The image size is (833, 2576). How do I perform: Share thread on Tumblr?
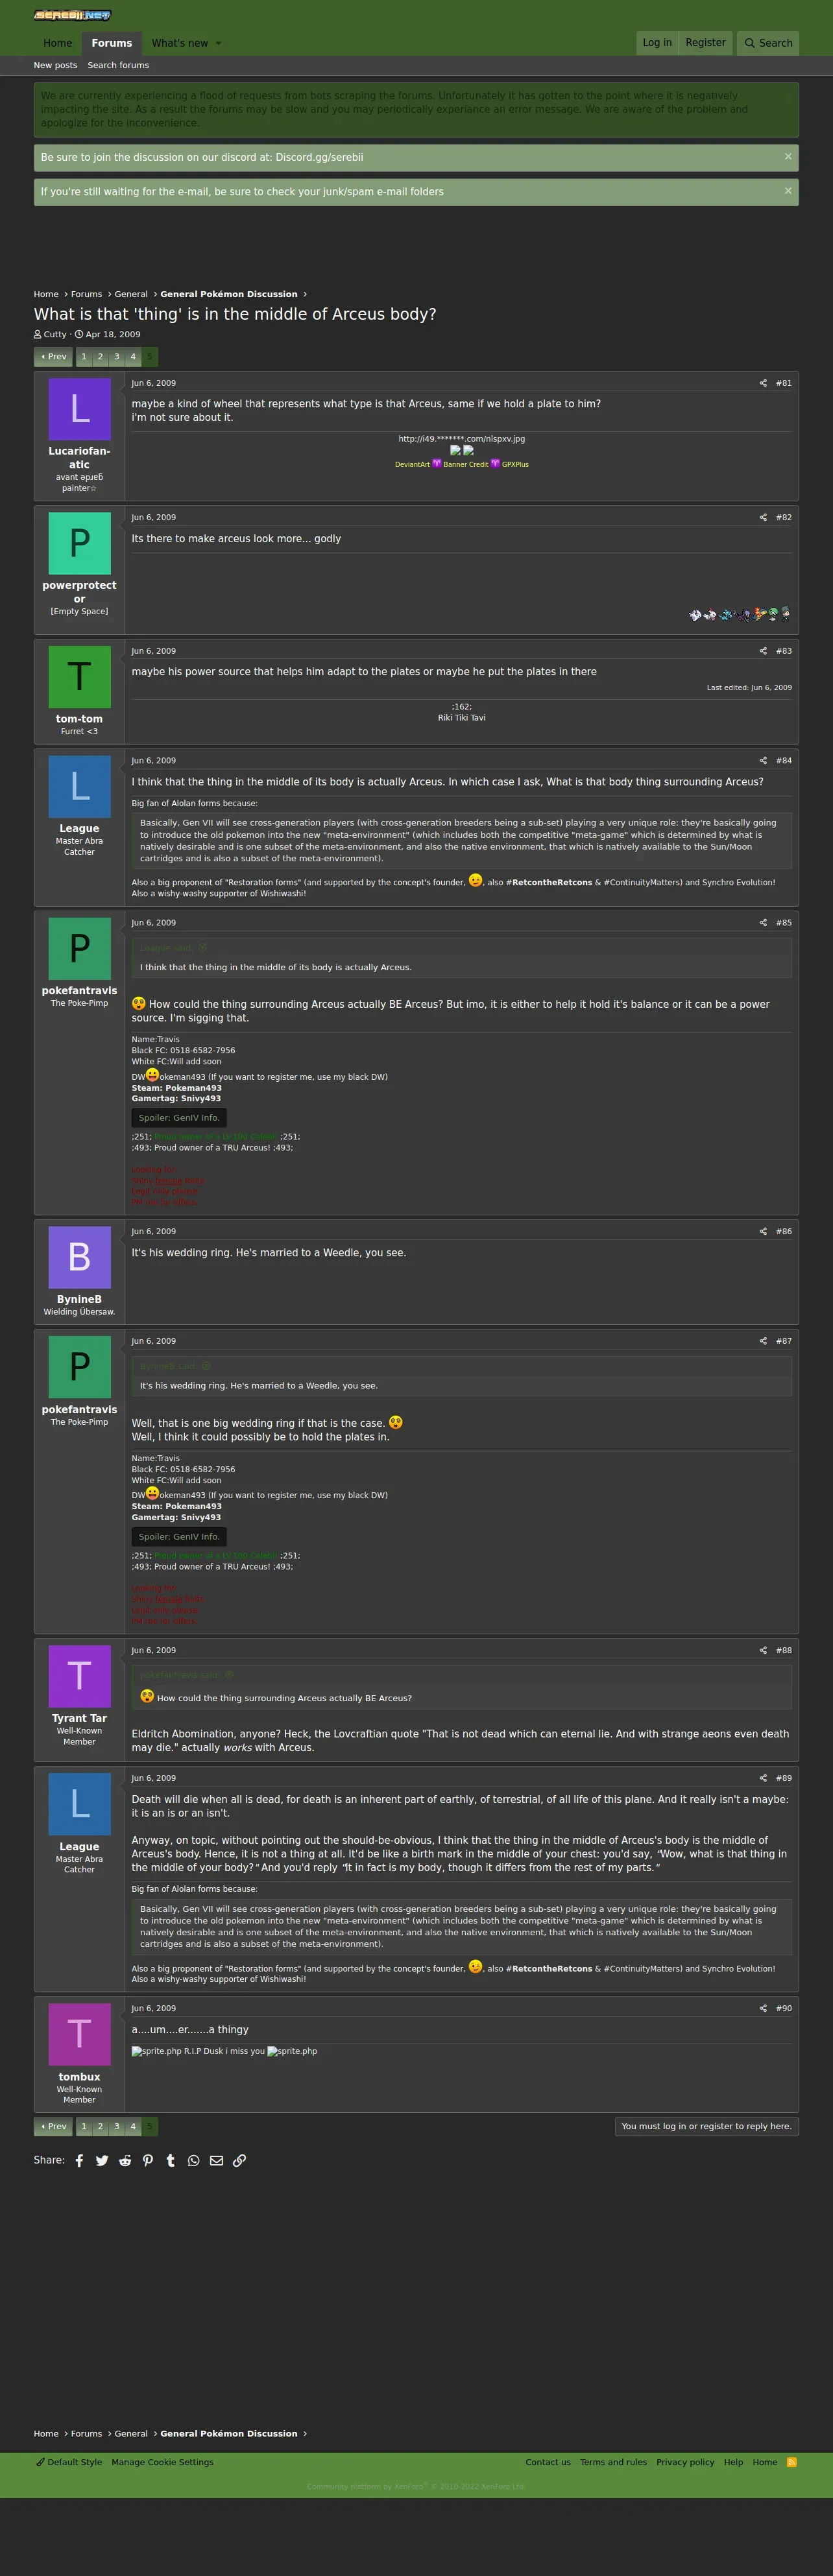pos(171,2160)
